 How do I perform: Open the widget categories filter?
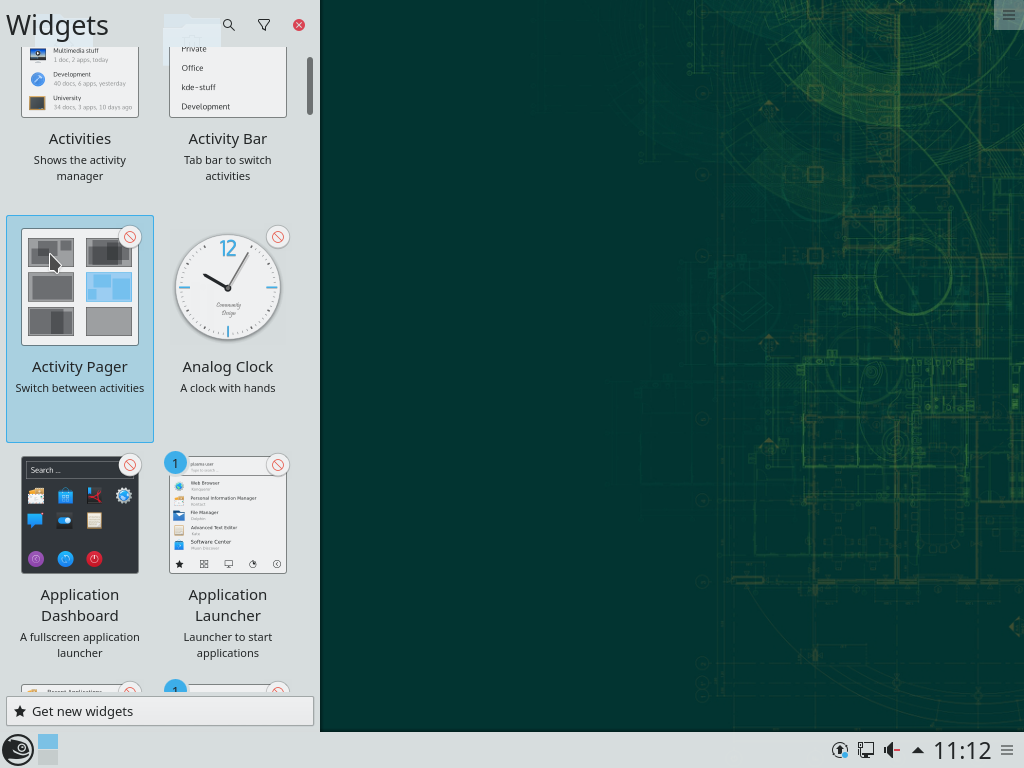click(x=264, y=25)
